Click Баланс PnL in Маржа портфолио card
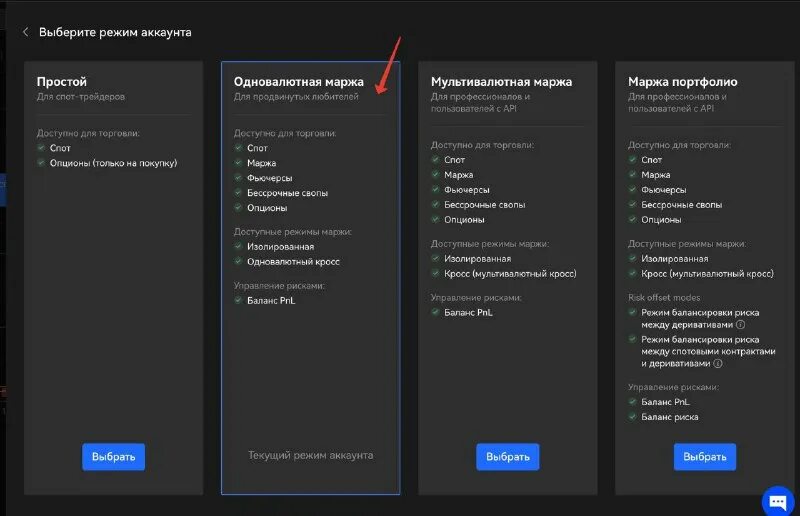The width and height of the screenshot is (800, 516). click(665, 402)
